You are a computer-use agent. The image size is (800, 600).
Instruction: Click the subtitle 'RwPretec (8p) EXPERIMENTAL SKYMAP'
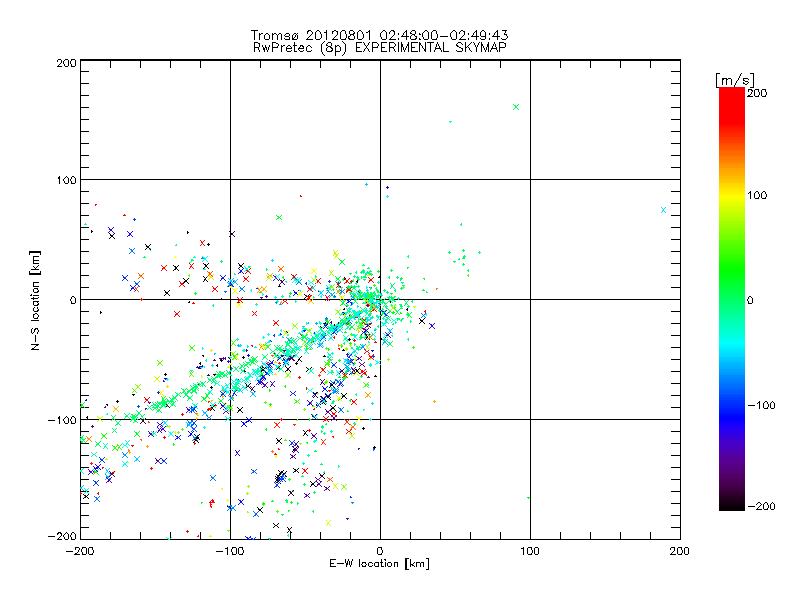click(x=379, y=47)
